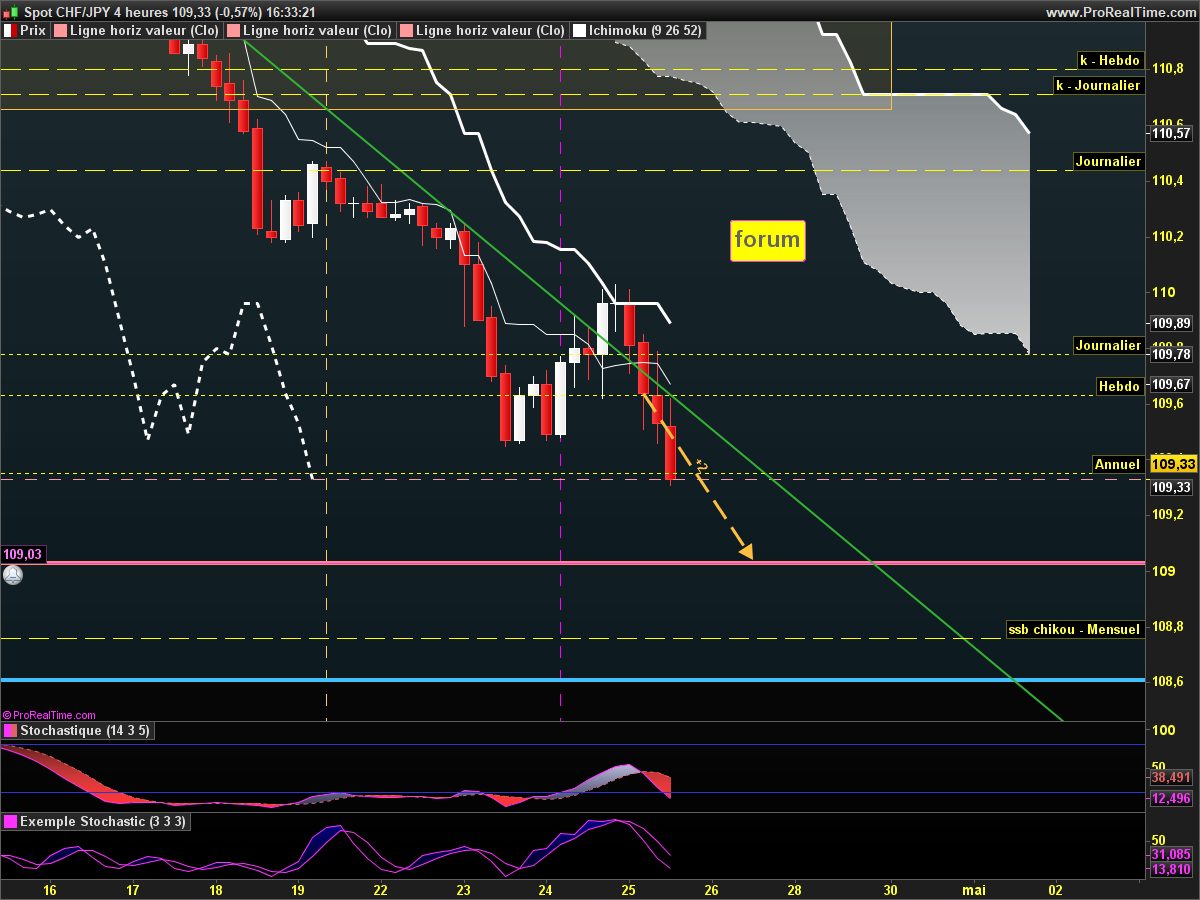1200x900 pixels.
Task: Open the www.ProRealTime.com link
Action: coord(1119,12)
